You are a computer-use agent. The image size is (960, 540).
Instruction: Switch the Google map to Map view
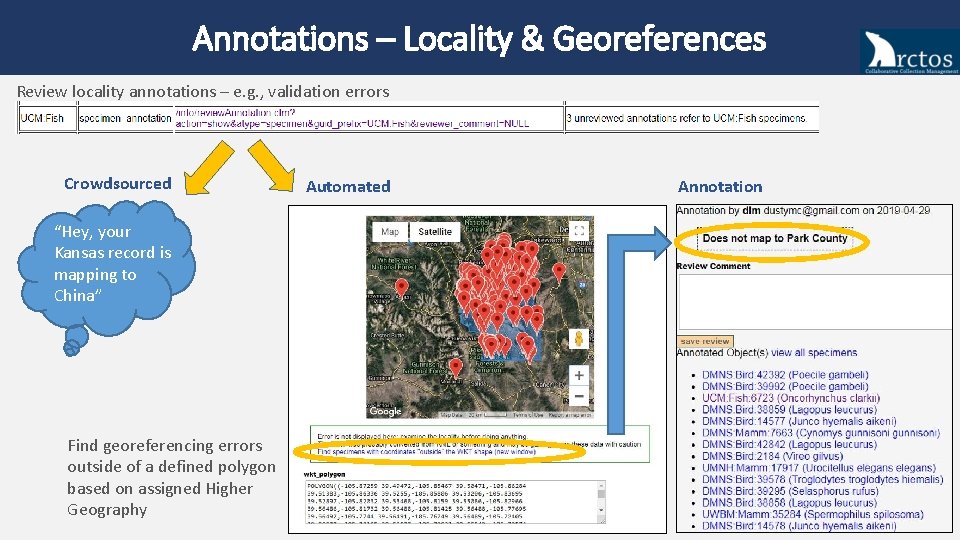tap(390, 232)
